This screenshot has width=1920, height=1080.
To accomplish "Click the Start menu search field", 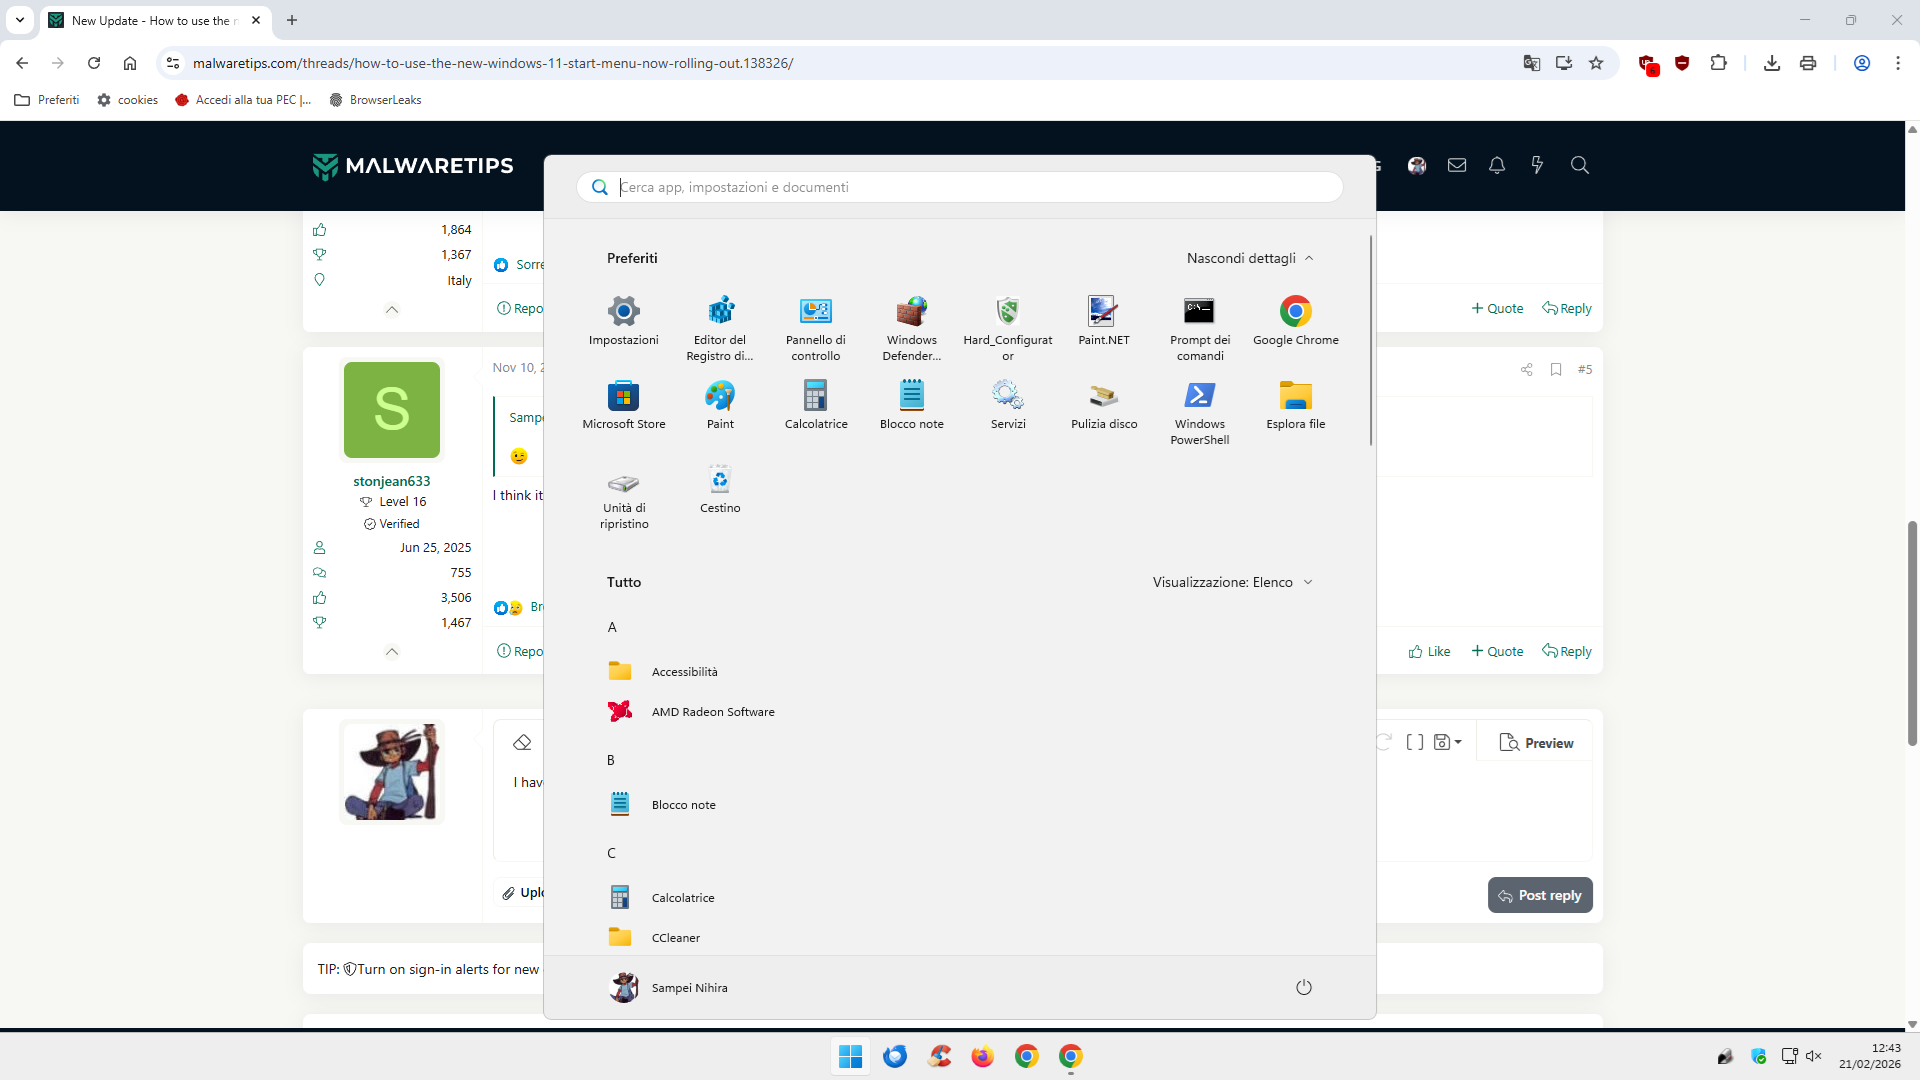I will click(x=960, y=187).
